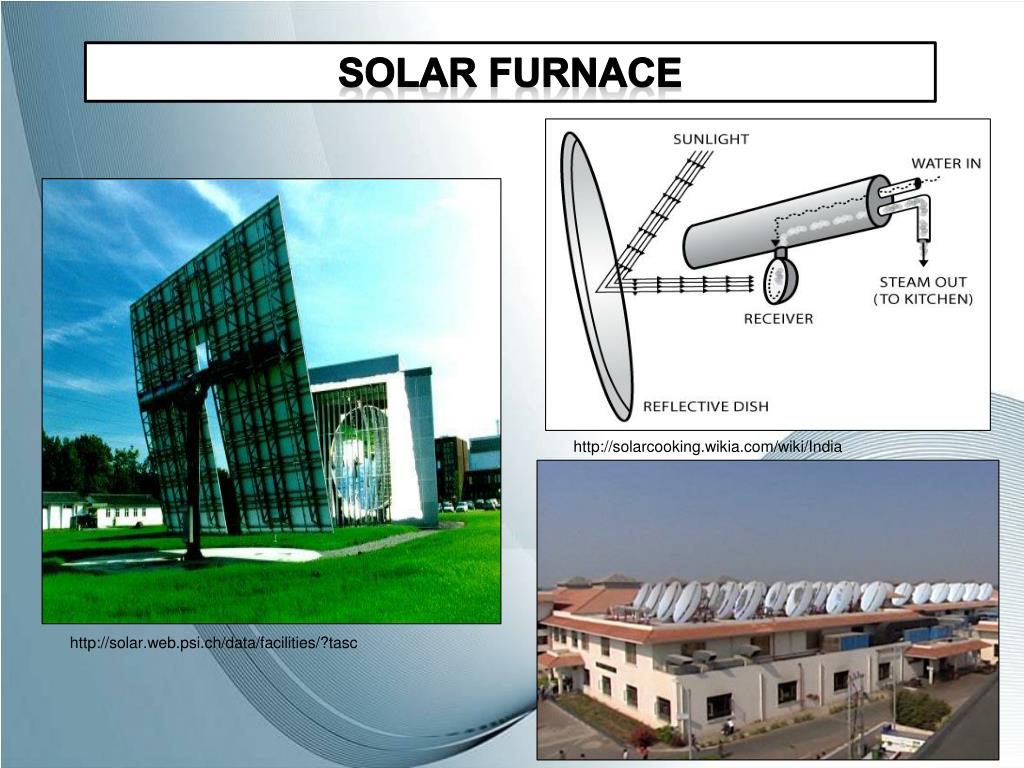Select the STEAM OUT (TO KITCHEN) text
The height and width of the screenshot is (768, 1024).
coord(923,291)
